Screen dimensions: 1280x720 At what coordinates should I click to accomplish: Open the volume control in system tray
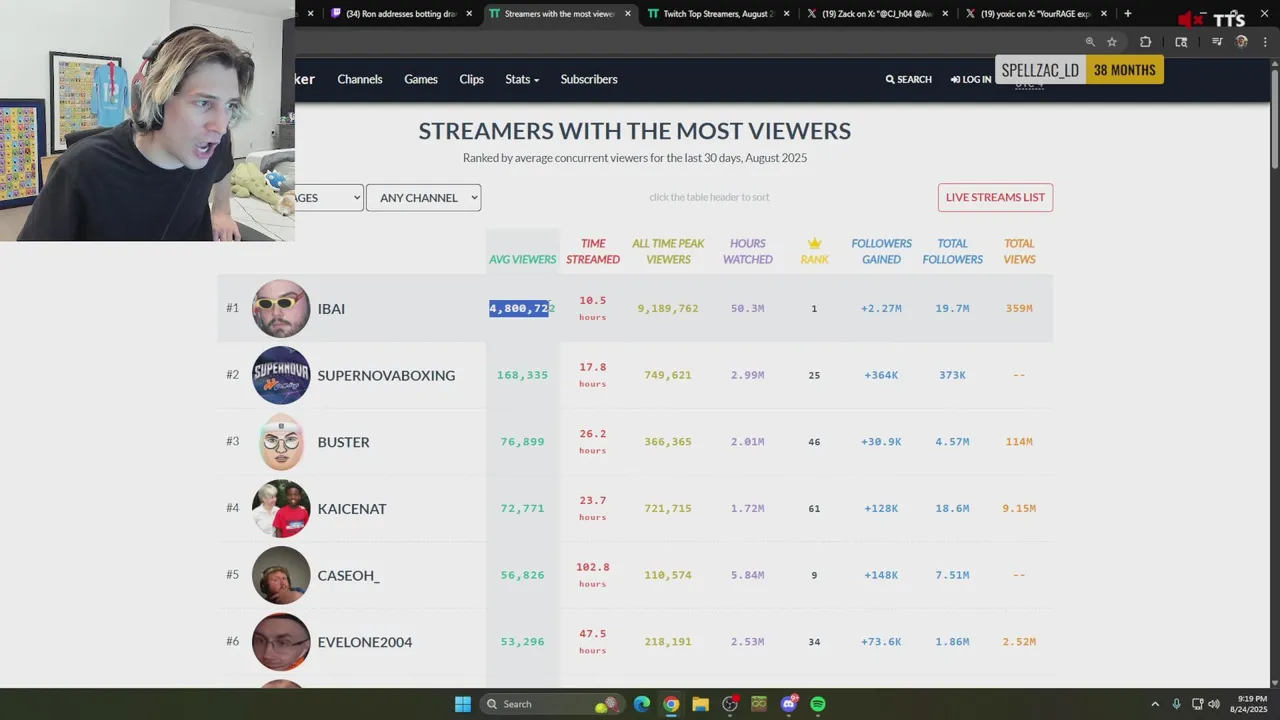click(x=1214, y=704)
